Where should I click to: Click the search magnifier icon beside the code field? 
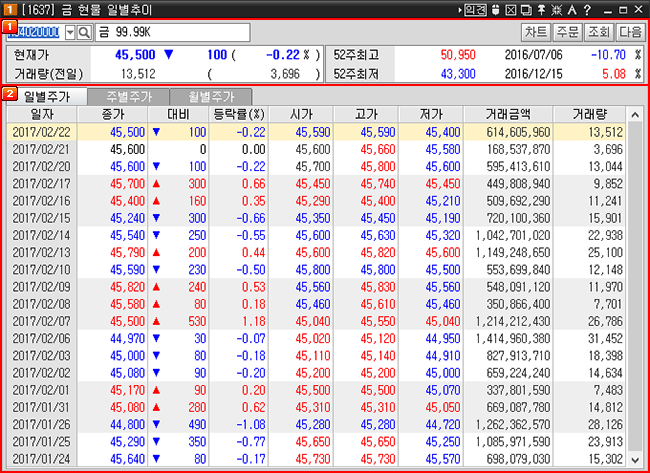[82, 32]
